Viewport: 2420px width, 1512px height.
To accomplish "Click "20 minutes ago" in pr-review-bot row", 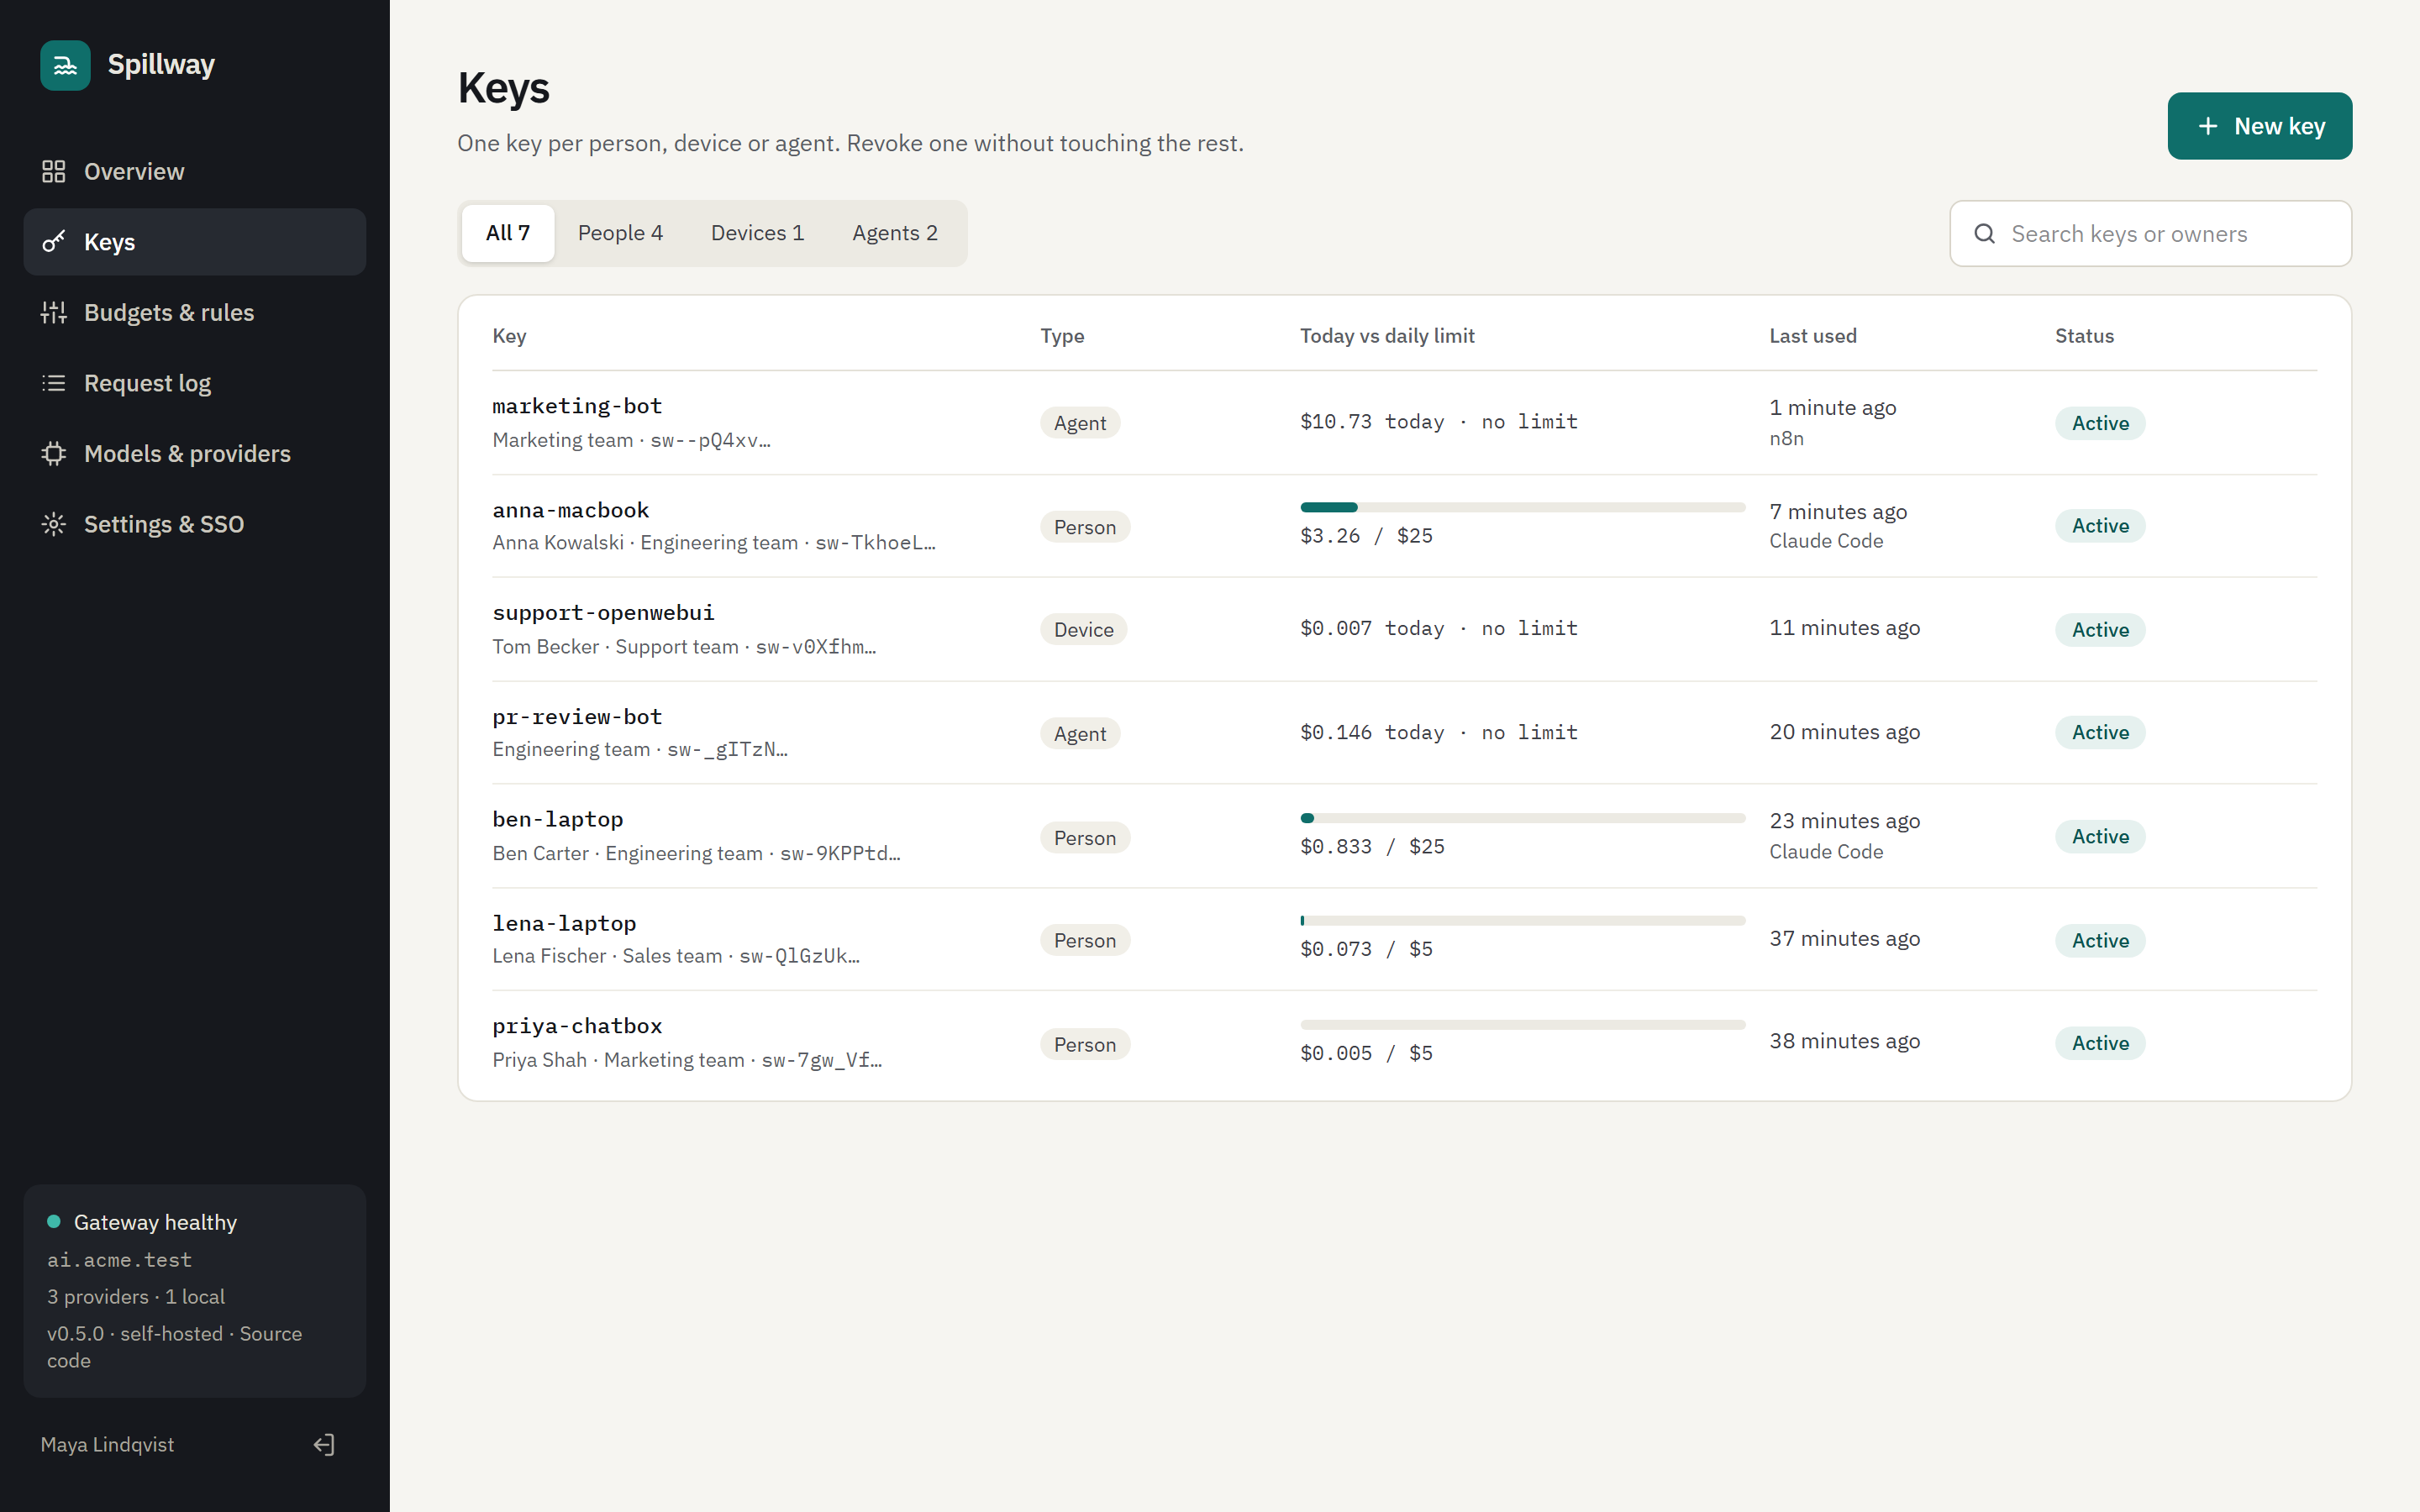I will pyautogui.click(x=1845, y=732).
